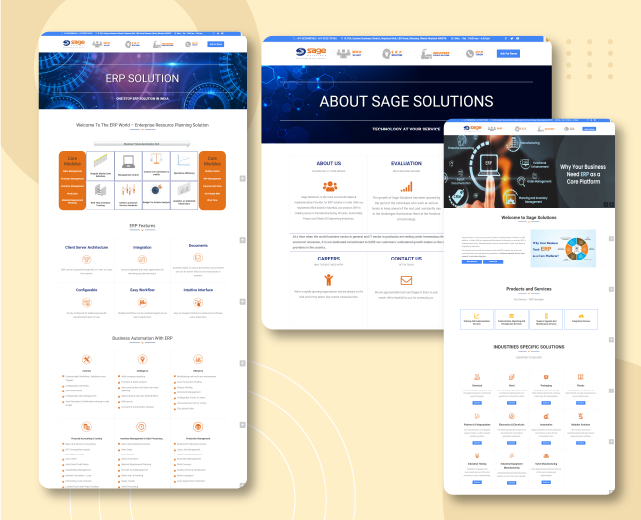Click the Easy Workflow feature icon
This screenshot has width=641, height=520.
coord(142,303)
